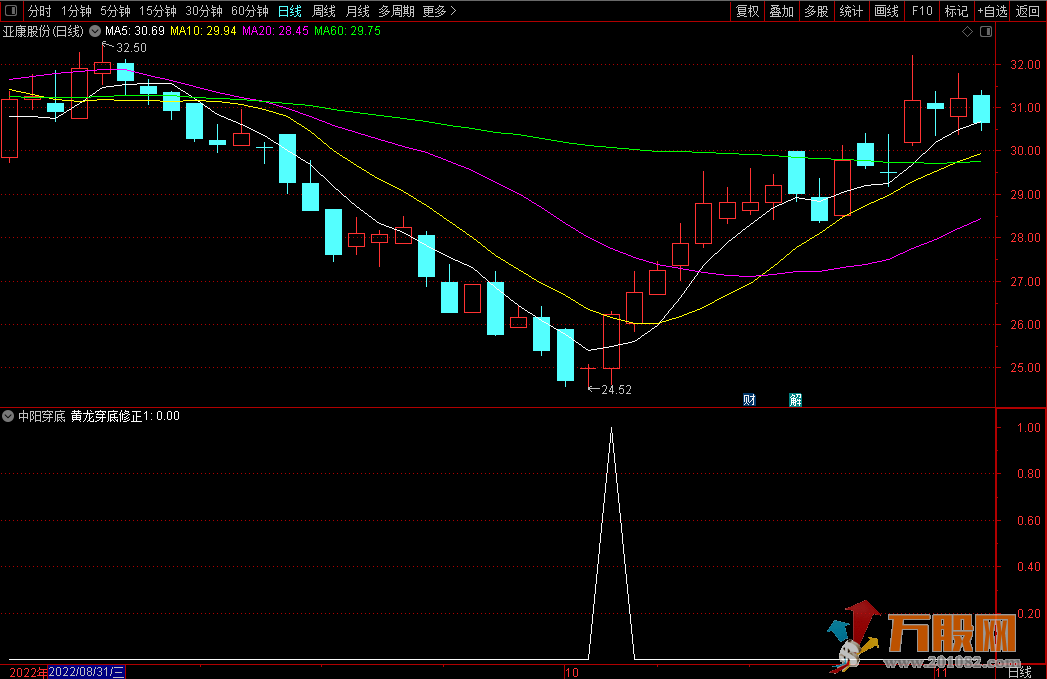Open 多周期 multi-period view
The width and height of the screenshot is (1047, 679).
(x=396, y=11)
